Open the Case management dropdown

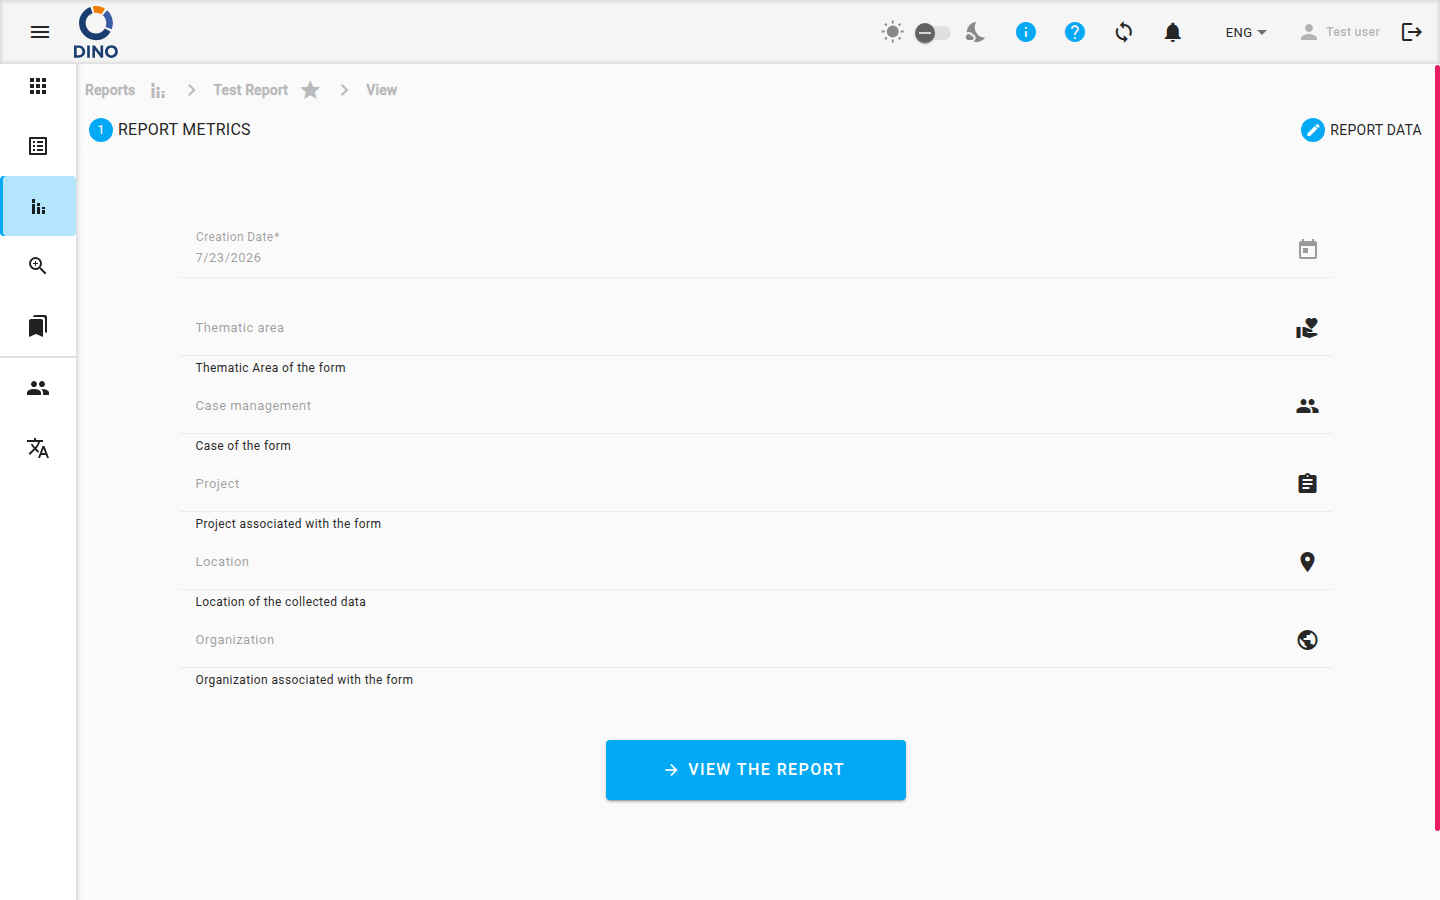pos(756,406)
